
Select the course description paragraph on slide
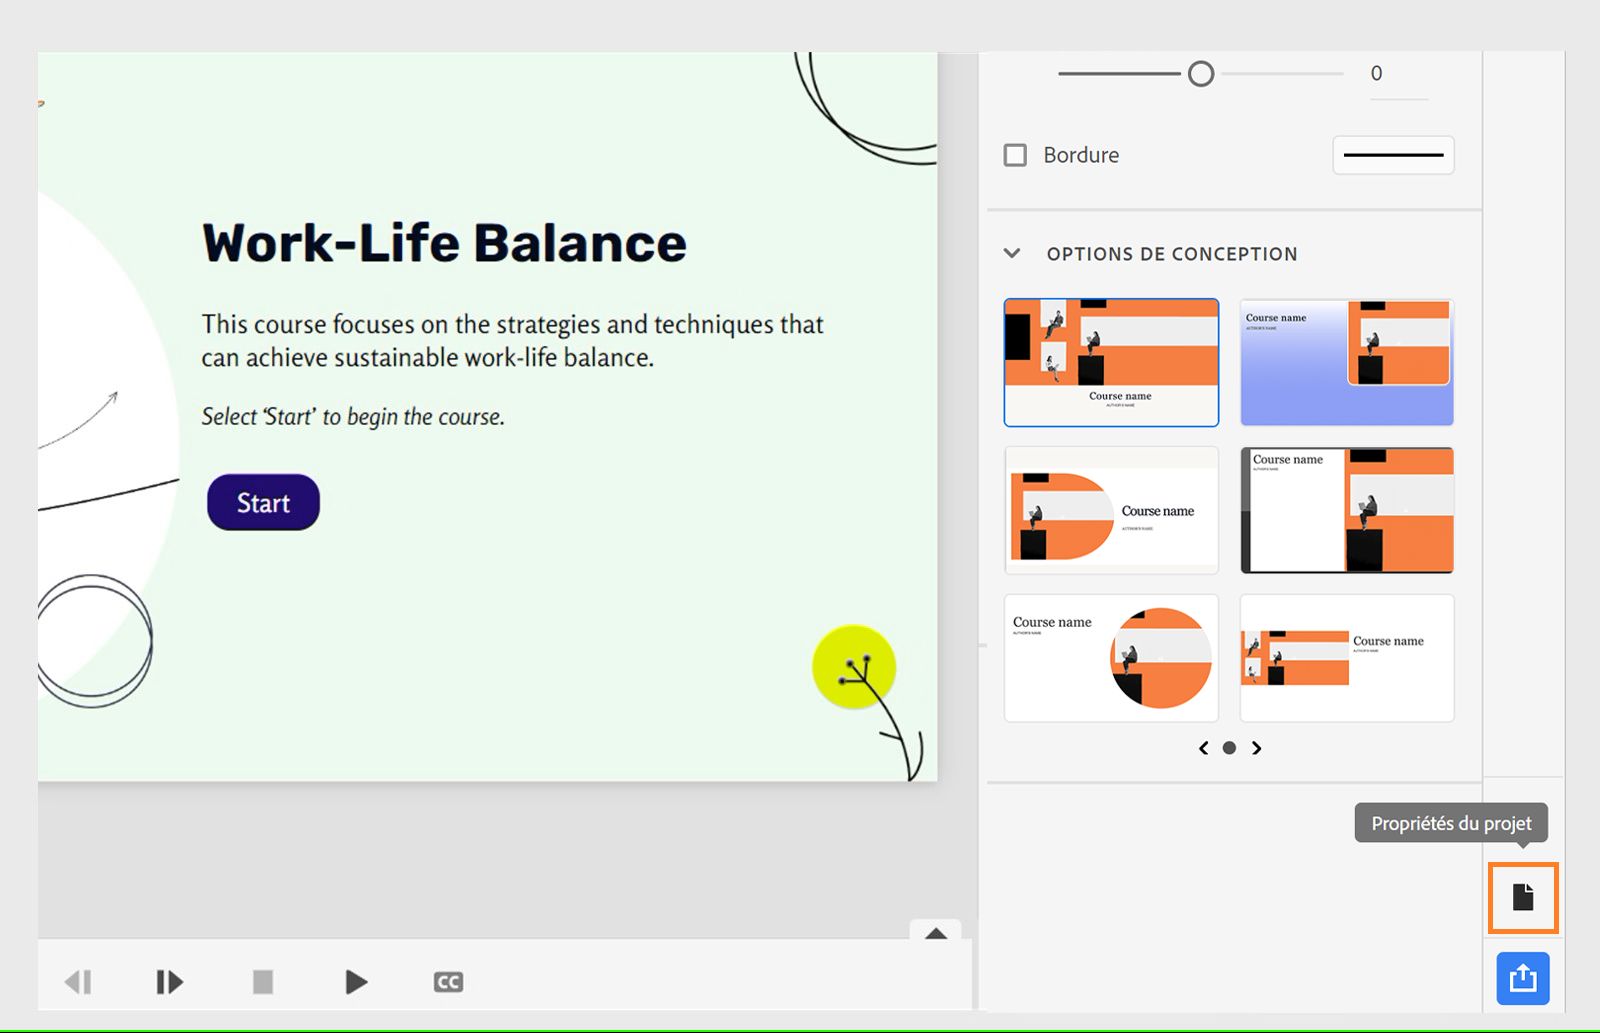tap(512, 341)
